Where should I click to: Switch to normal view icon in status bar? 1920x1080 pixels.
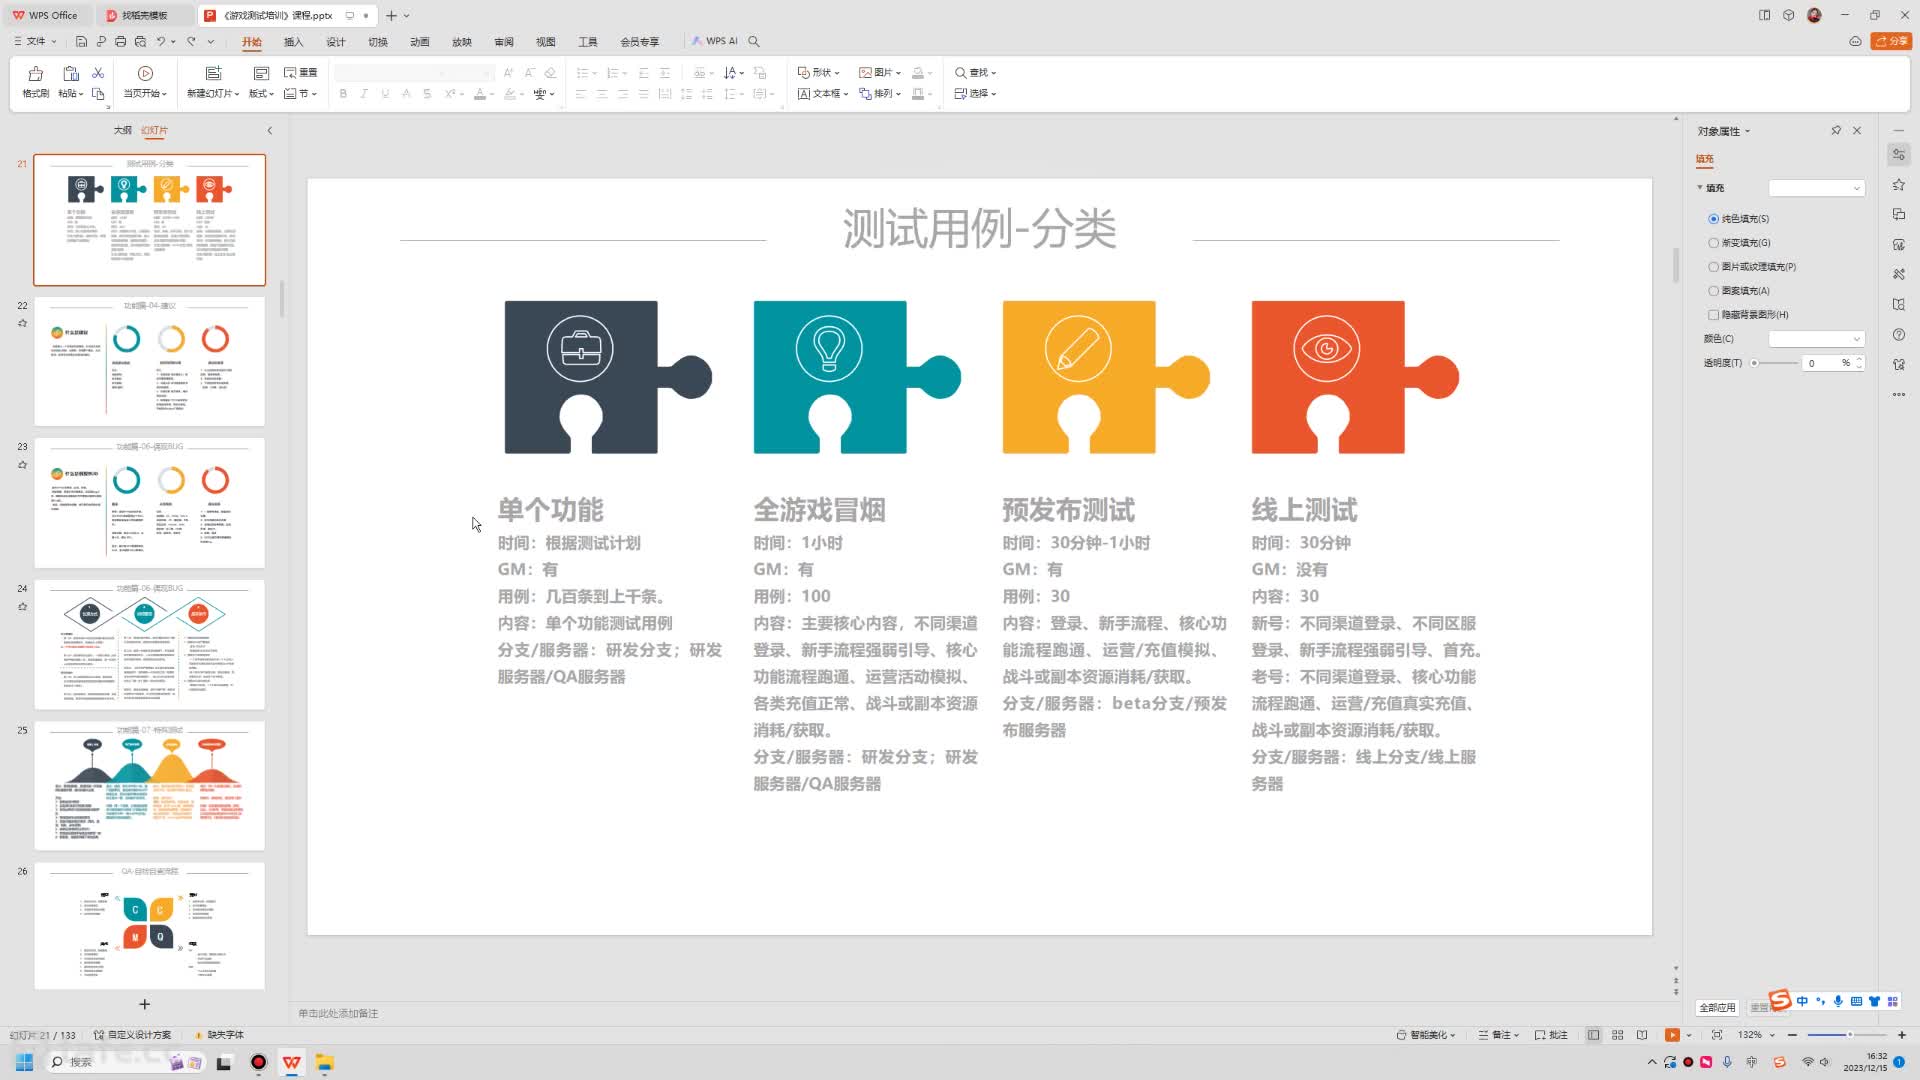1593,1035
